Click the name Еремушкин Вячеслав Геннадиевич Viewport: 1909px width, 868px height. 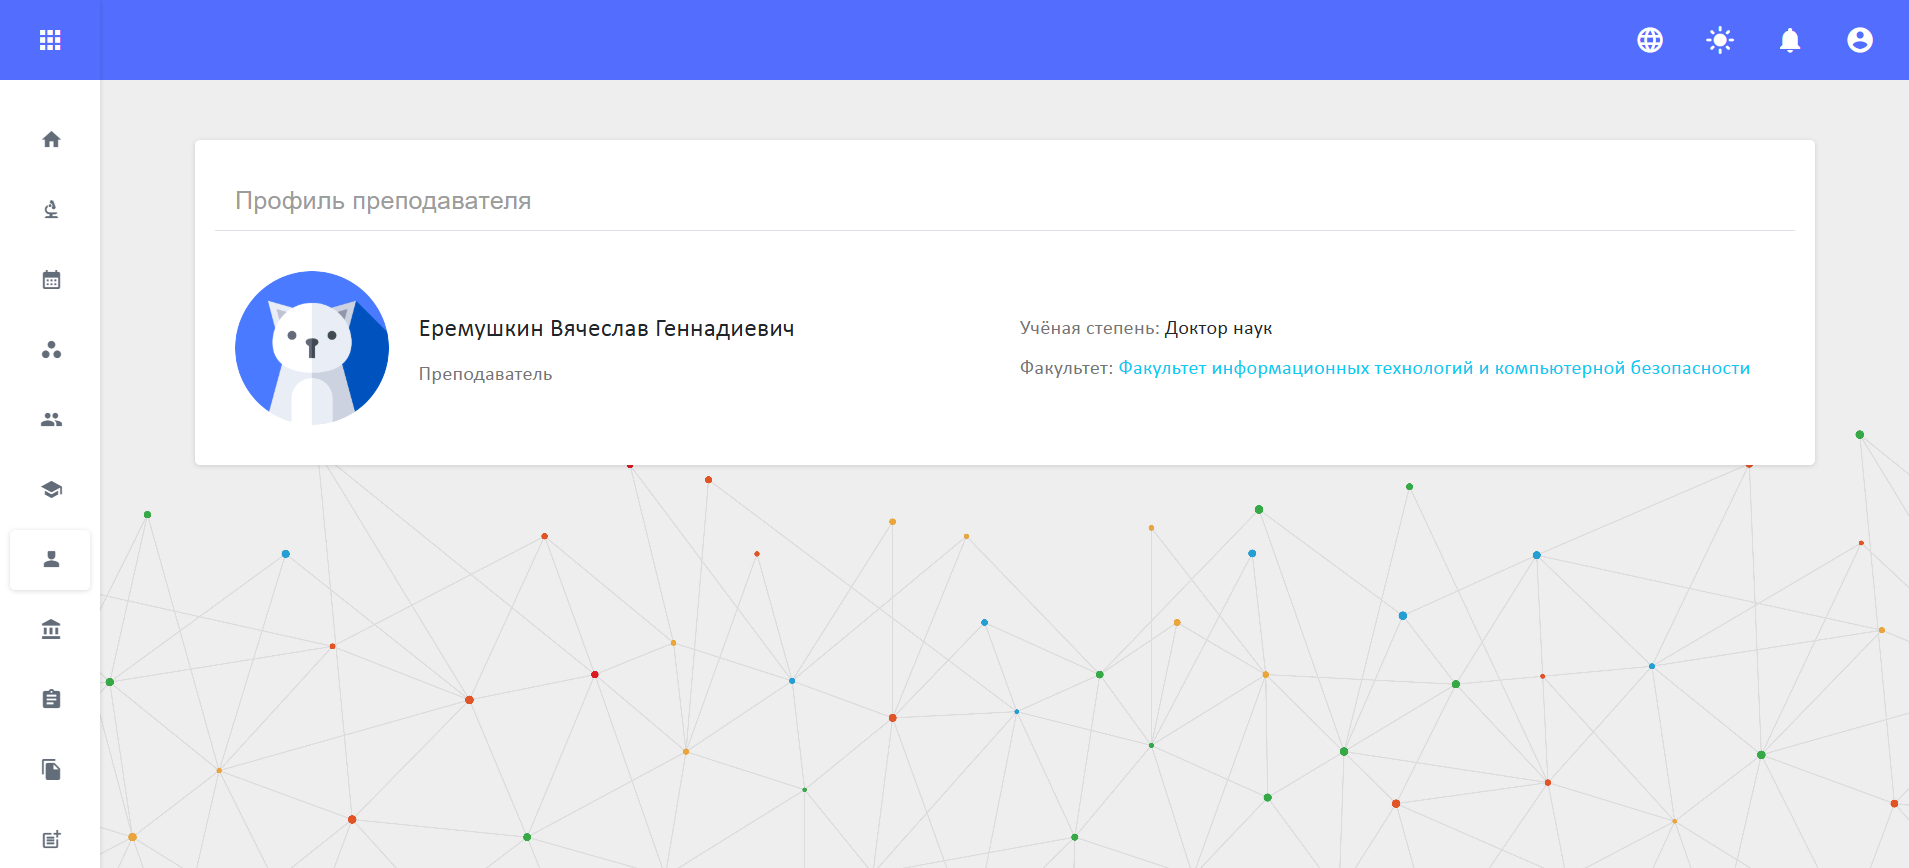point(606,329)
